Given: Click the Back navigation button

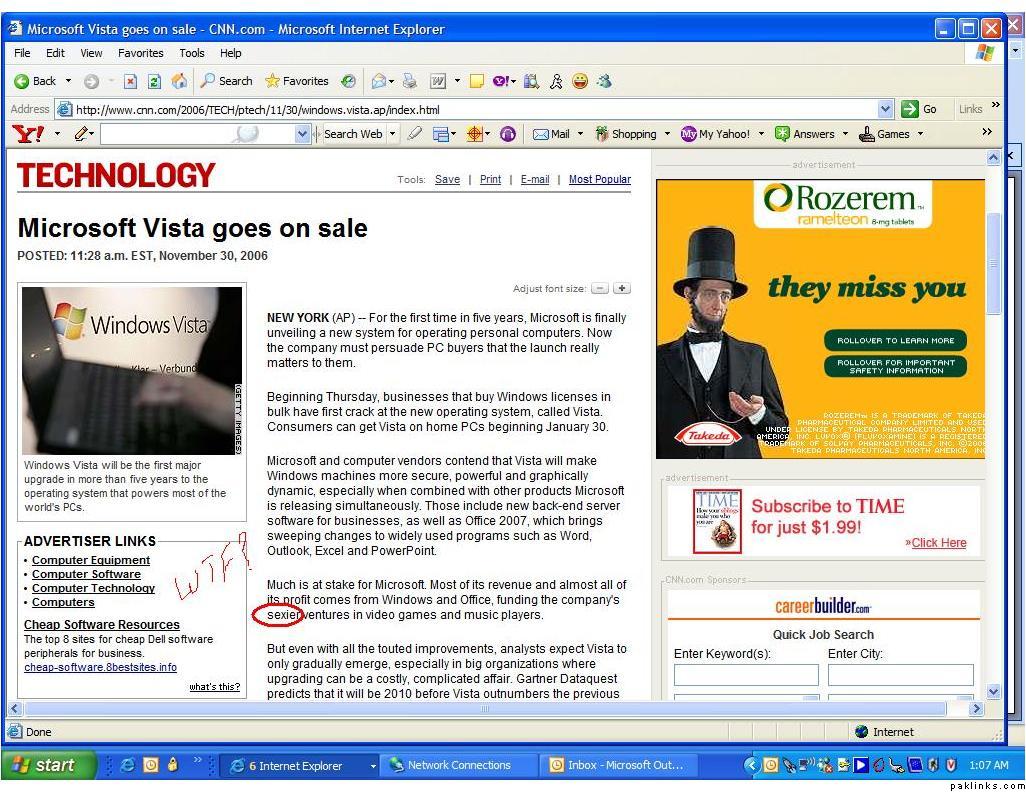Looking at the screenshot, I should point(36,81).
